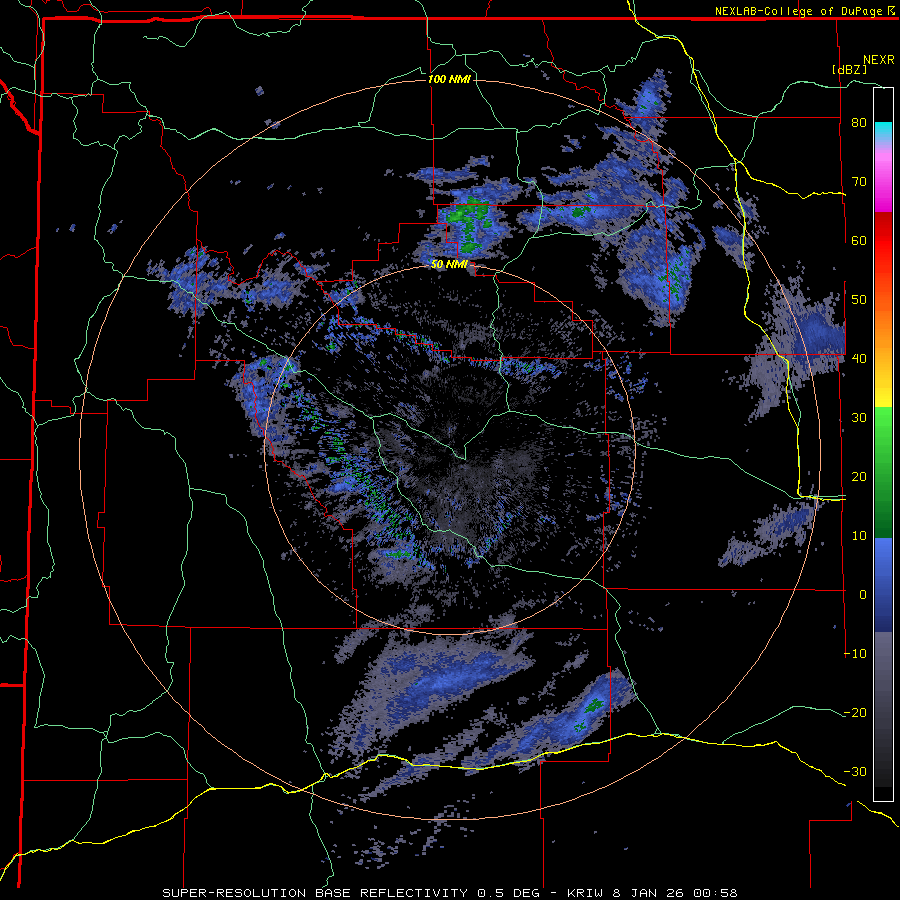
Task: Select the 0 value on the dBZ scale
Action: tap(863, 595)
